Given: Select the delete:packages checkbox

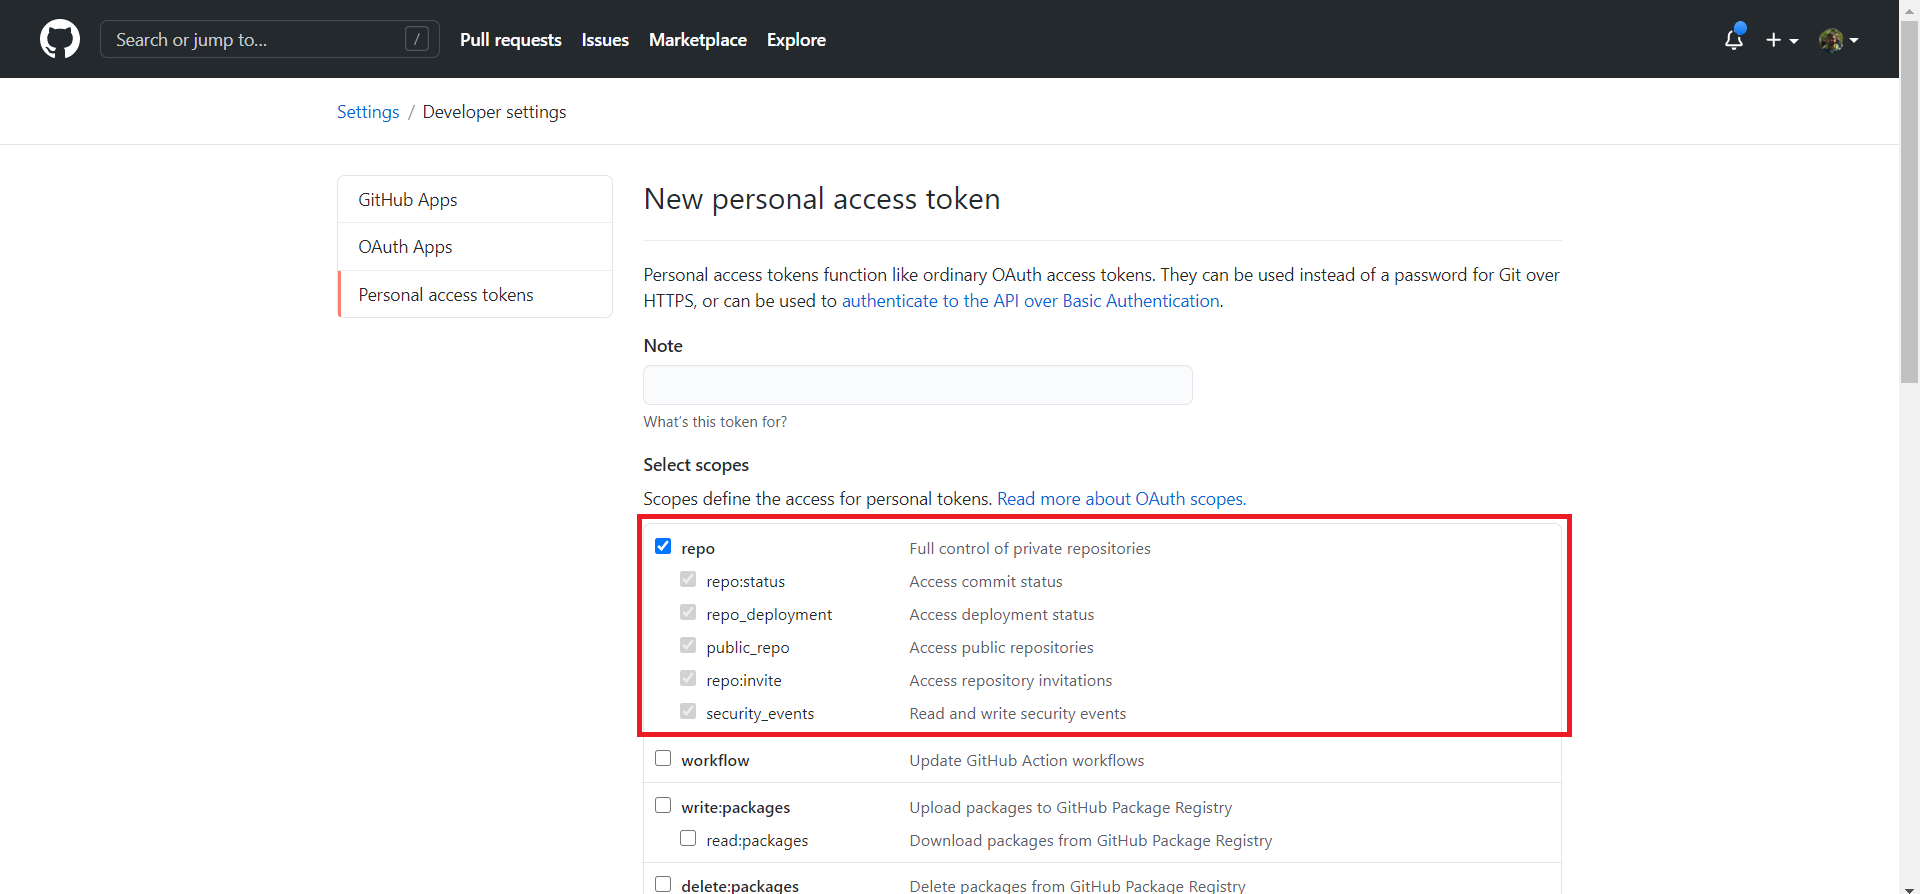Looking at the screenshot, I should (663, 884).
